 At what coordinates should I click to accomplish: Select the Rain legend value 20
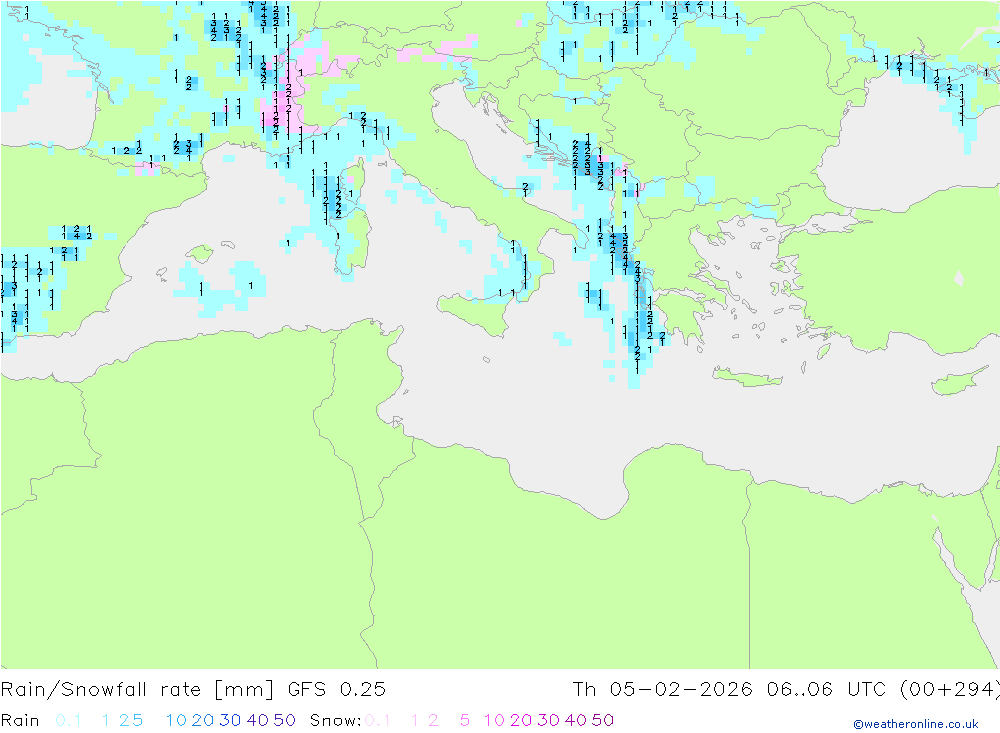pyautogui.click(x=203, y=720)
